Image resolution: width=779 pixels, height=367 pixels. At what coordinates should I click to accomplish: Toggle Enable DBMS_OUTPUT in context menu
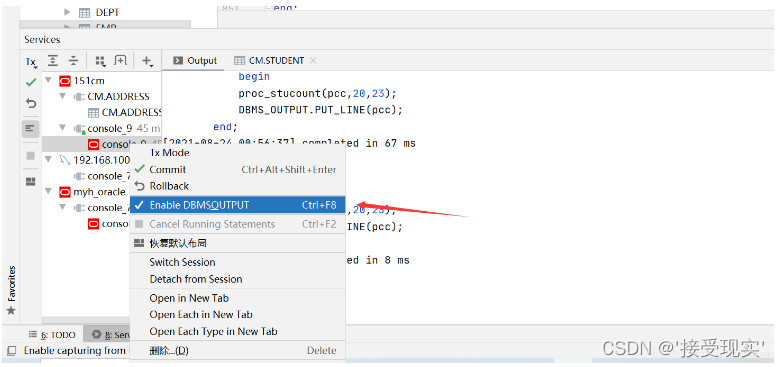237,205
